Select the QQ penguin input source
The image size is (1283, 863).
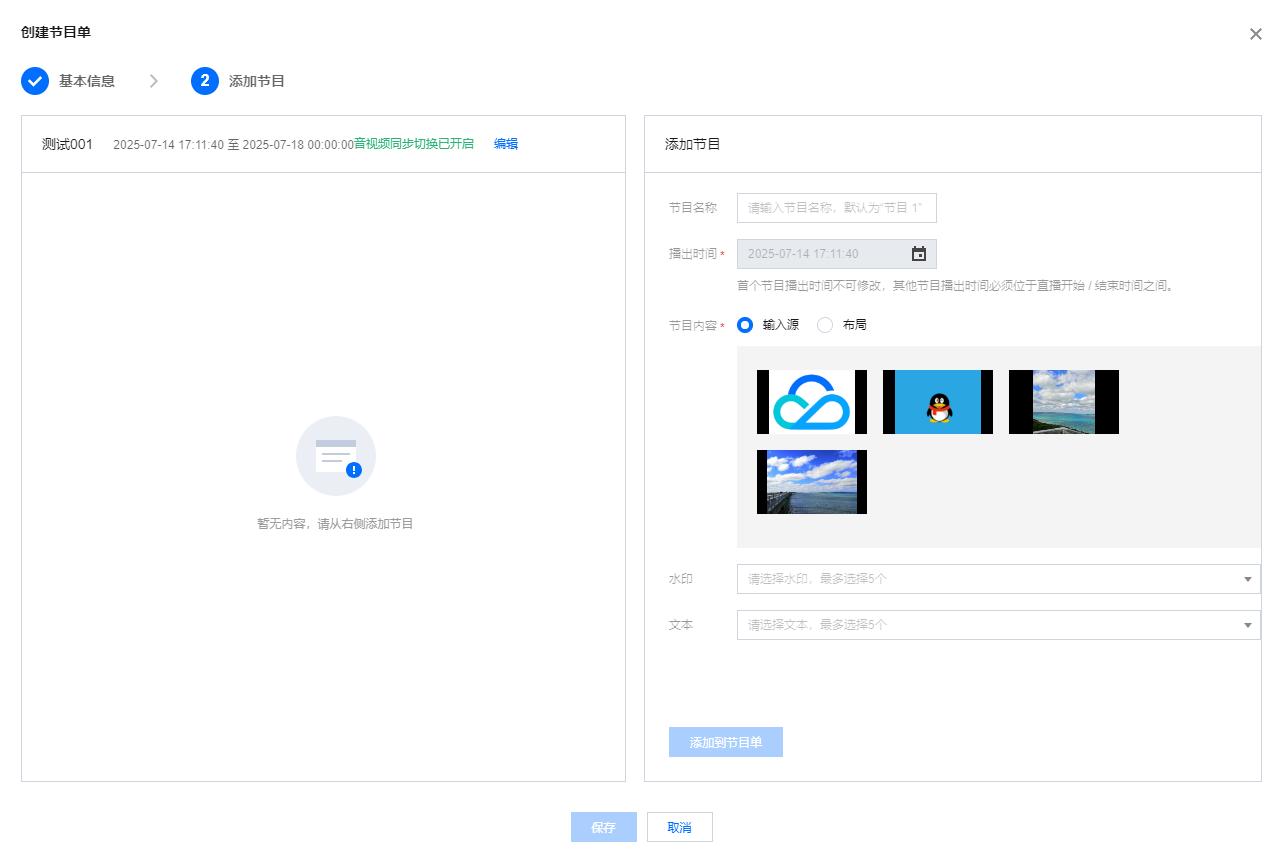click(x=938, y=402)
